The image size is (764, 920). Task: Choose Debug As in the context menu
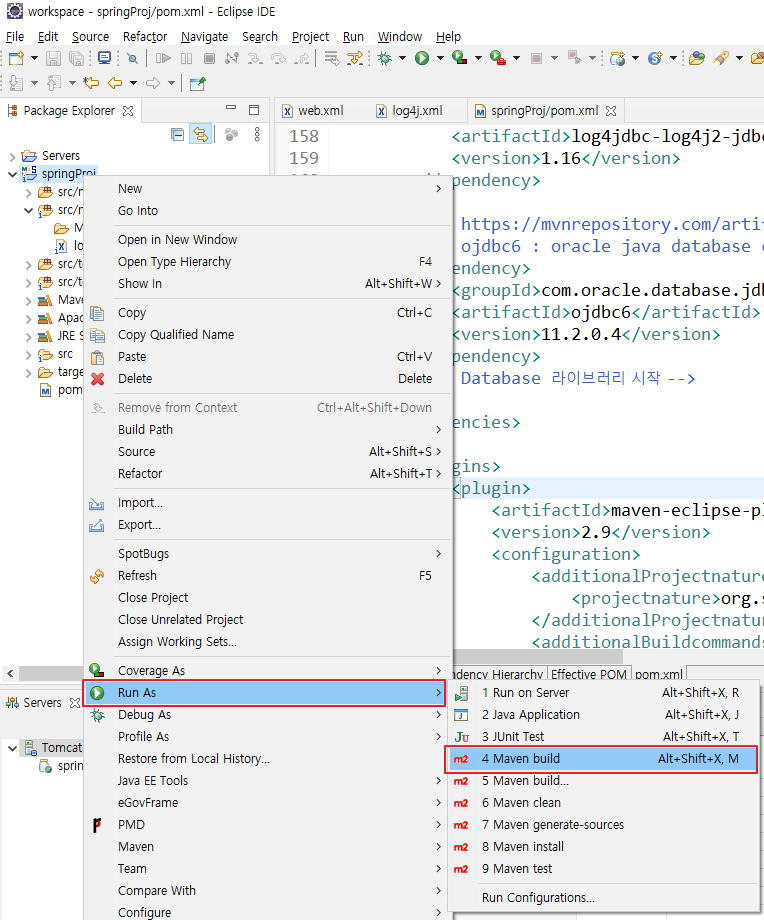tap(267, 715)
